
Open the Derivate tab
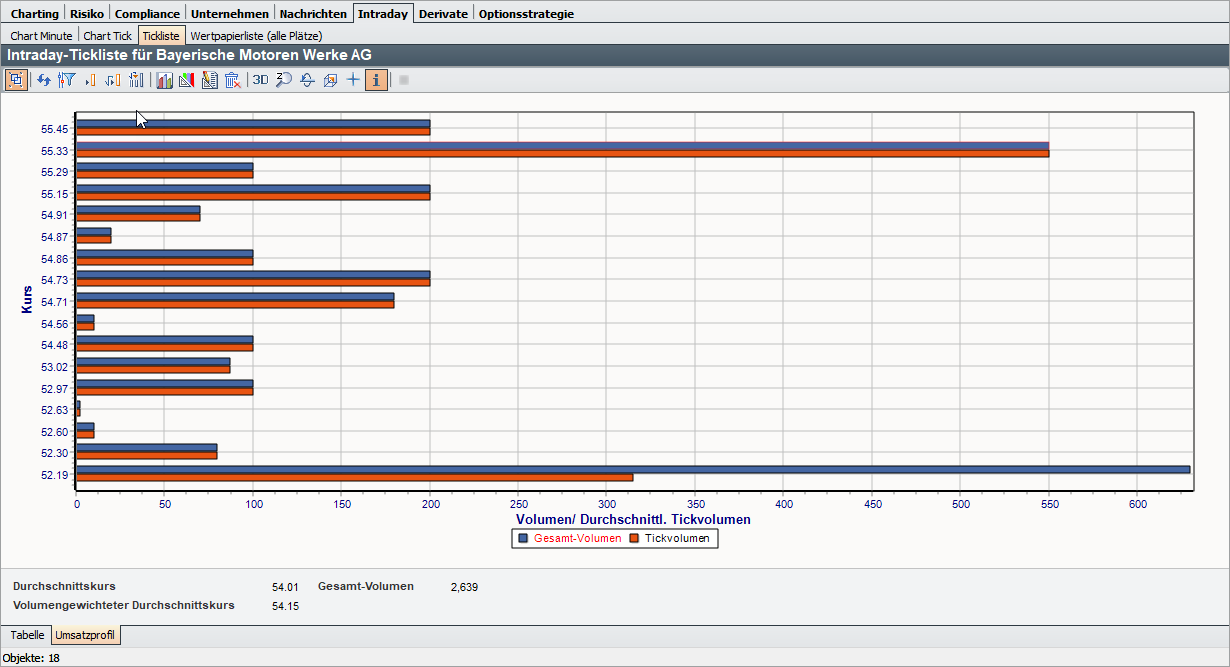pyautogui.click(x=443, y=14)
